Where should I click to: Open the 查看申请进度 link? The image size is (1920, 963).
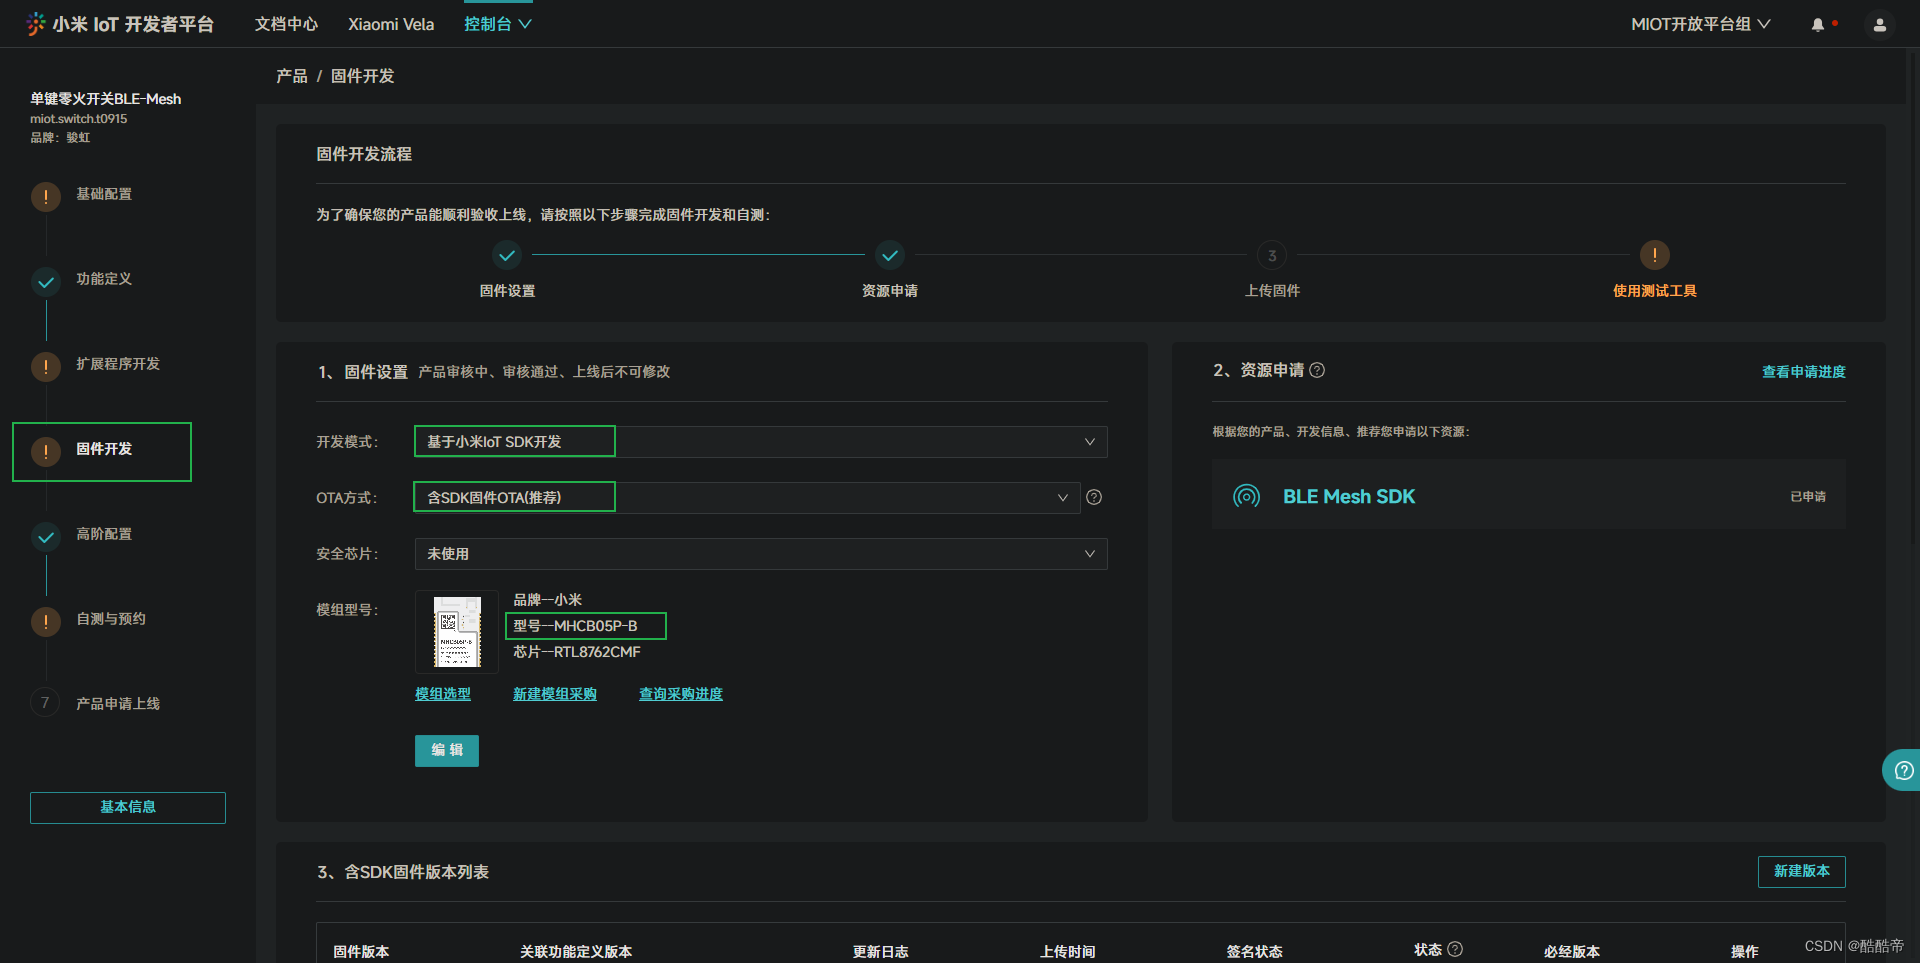point(1804,372)
